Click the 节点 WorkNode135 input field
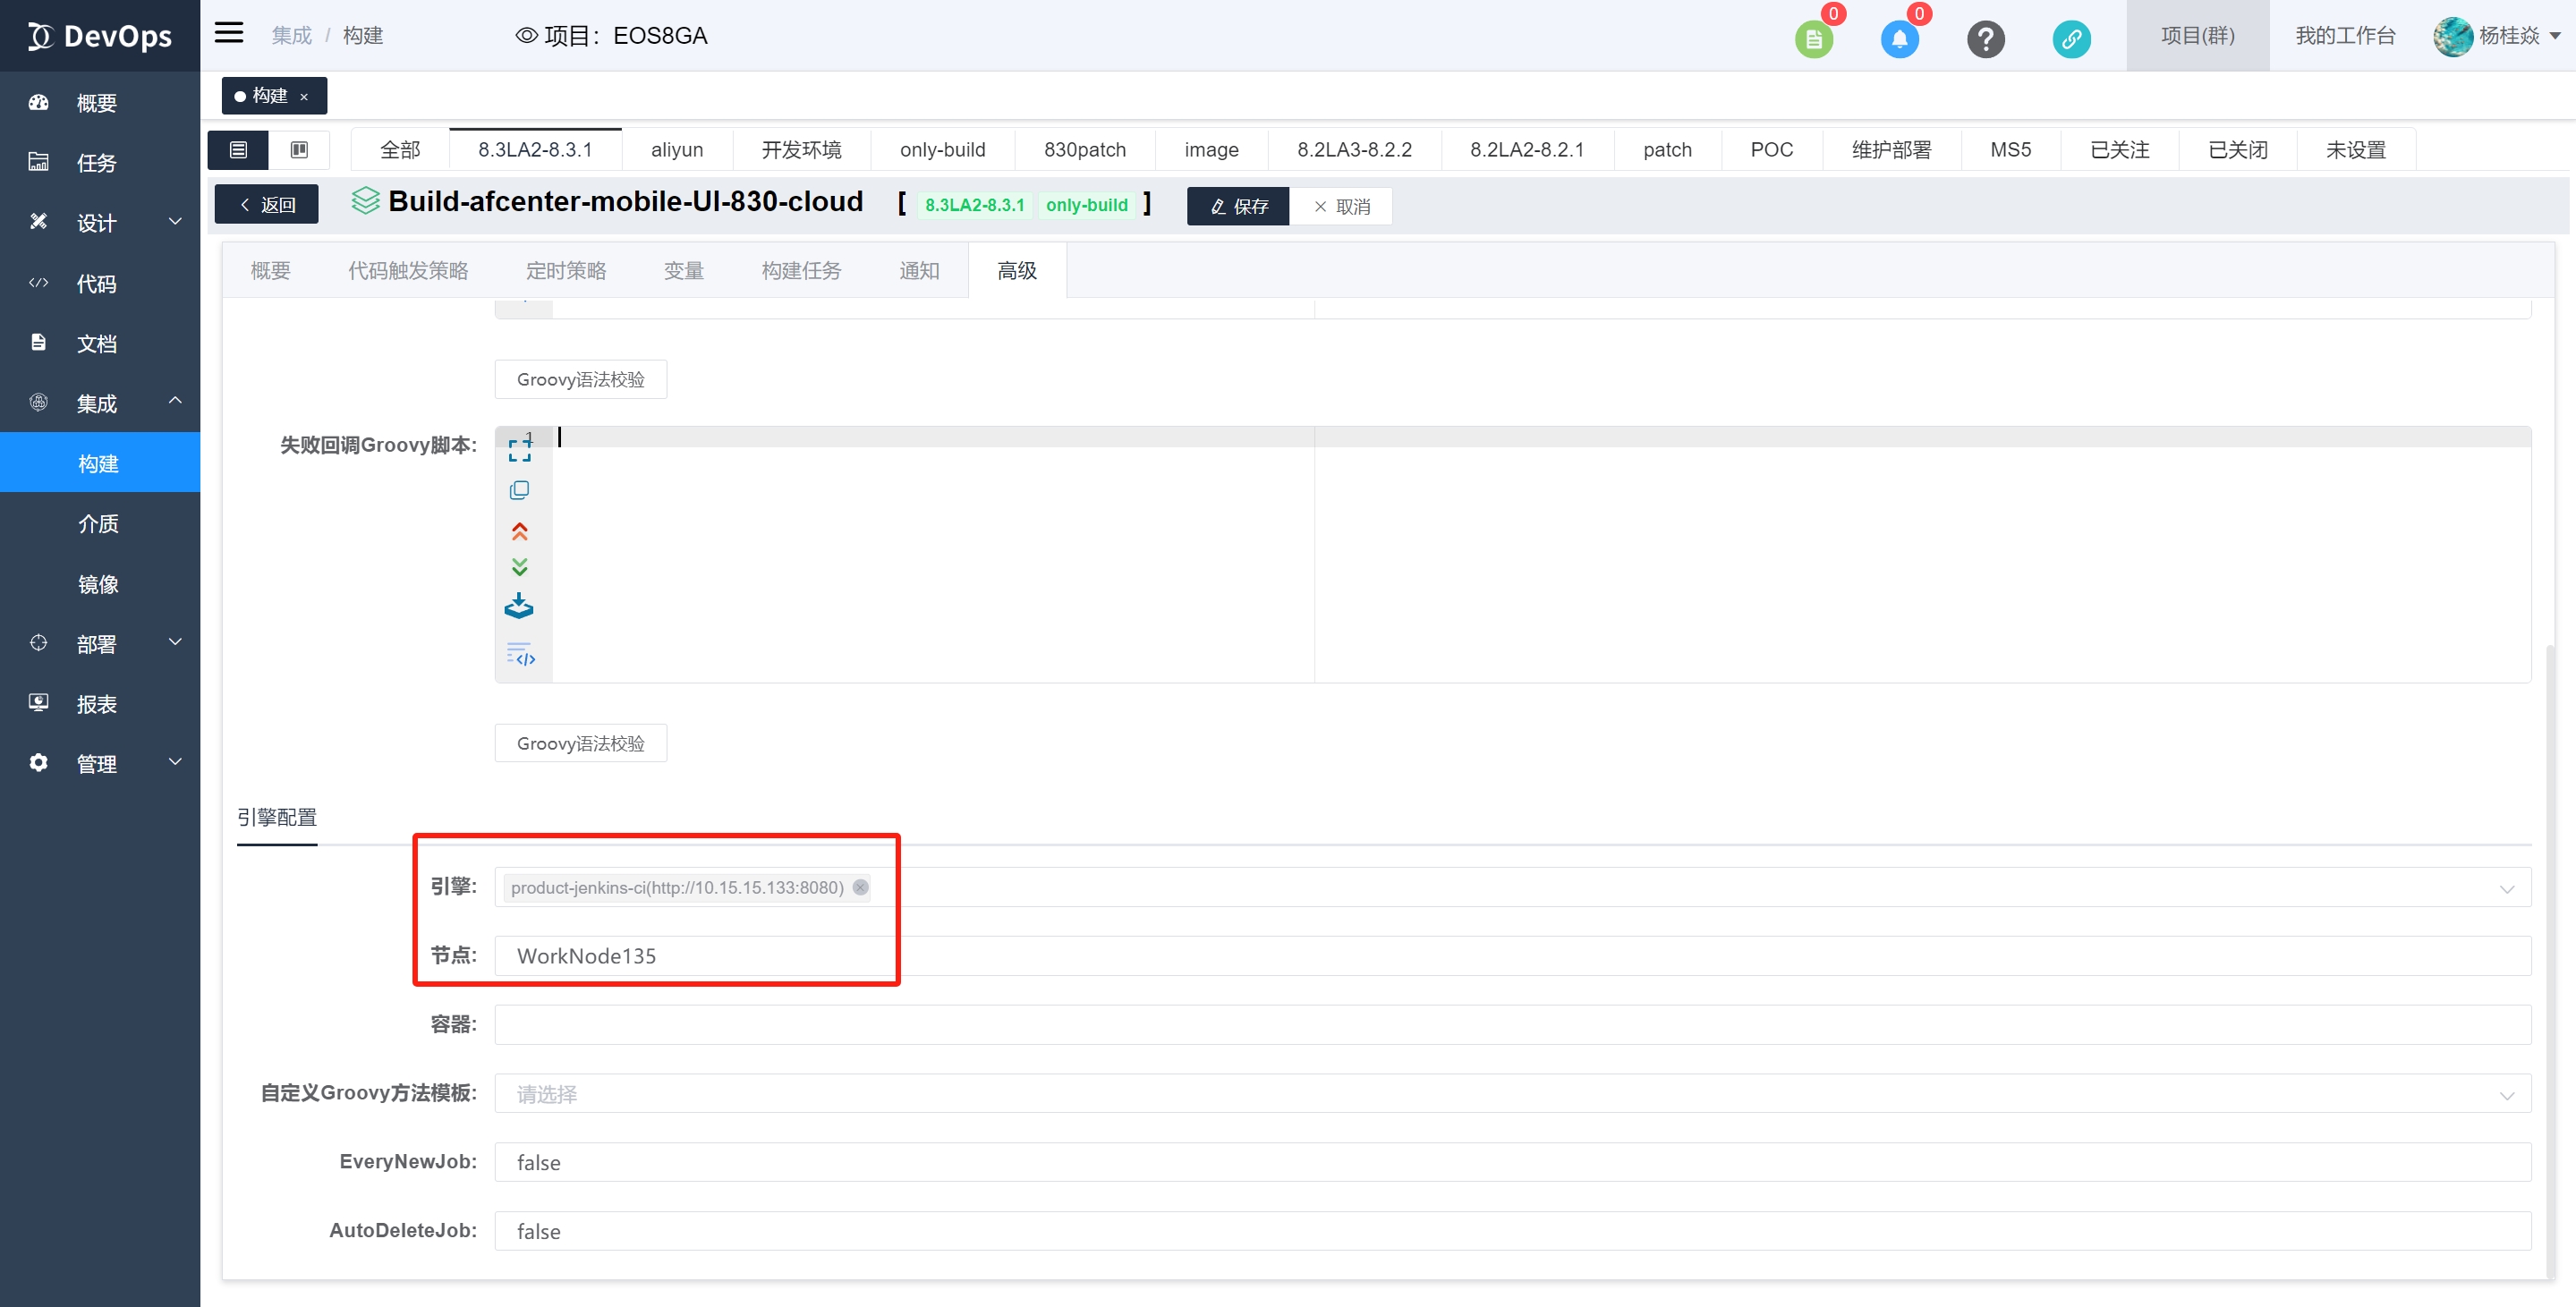Image resolution: width=2576 pixels, height=1307 pixels. tap(1511, 956)
